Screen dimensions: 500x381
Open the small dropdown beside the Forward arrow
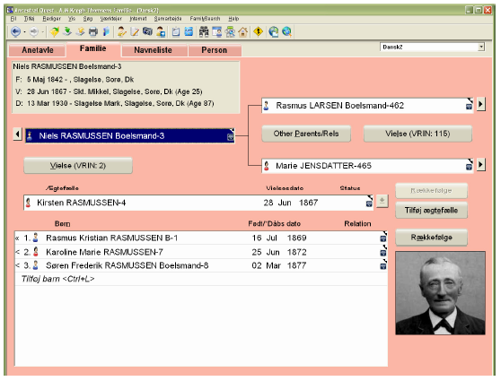coord(42,32)
